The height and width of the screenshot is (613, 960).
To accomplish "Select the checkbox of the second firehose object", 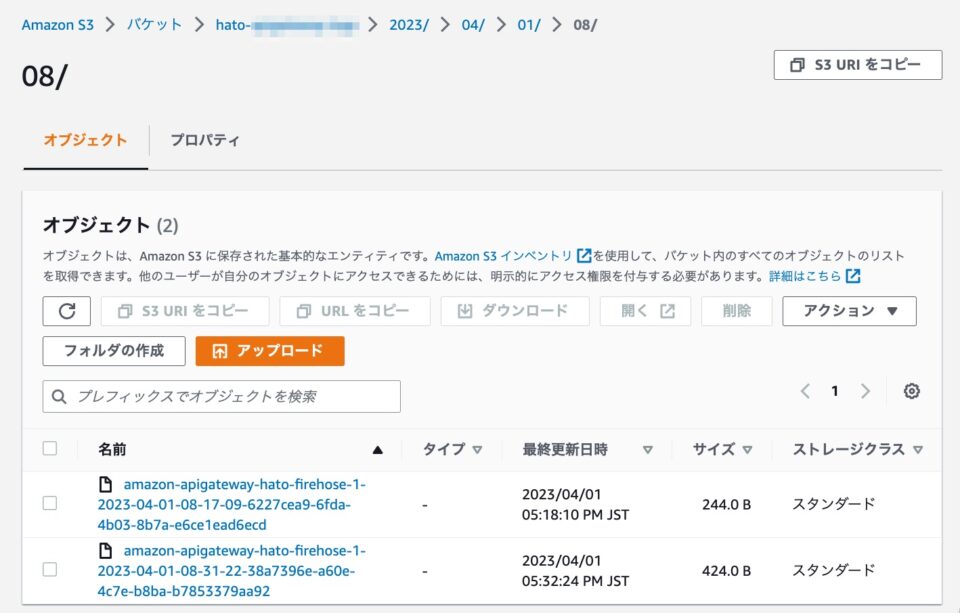I will coord(51,570).
